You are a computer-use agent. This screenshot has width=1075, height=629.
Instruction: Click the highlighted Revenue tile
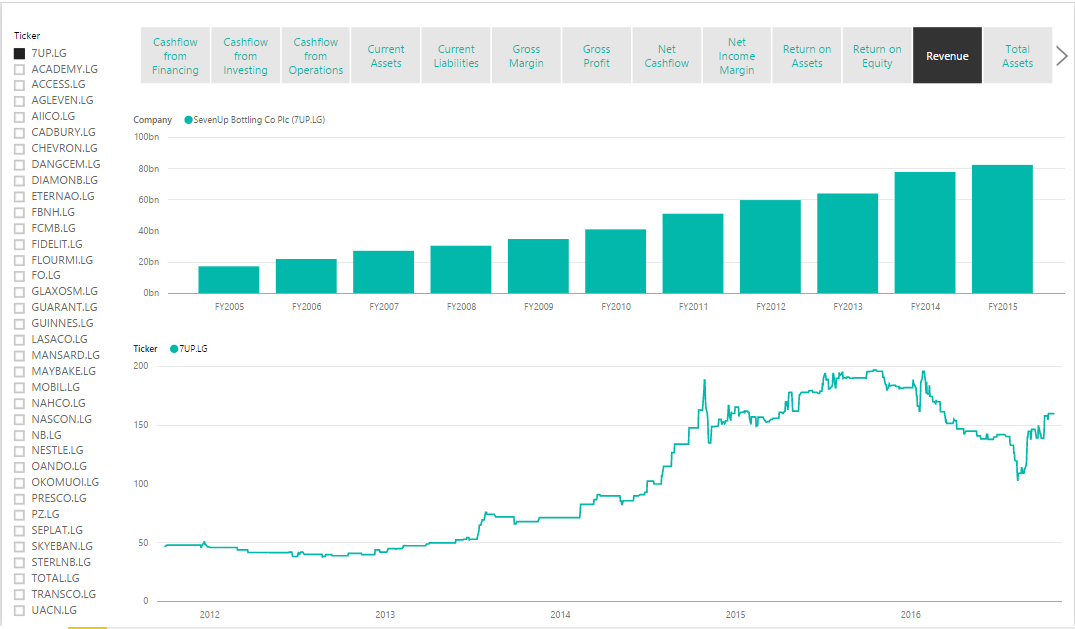click(947, 55)
